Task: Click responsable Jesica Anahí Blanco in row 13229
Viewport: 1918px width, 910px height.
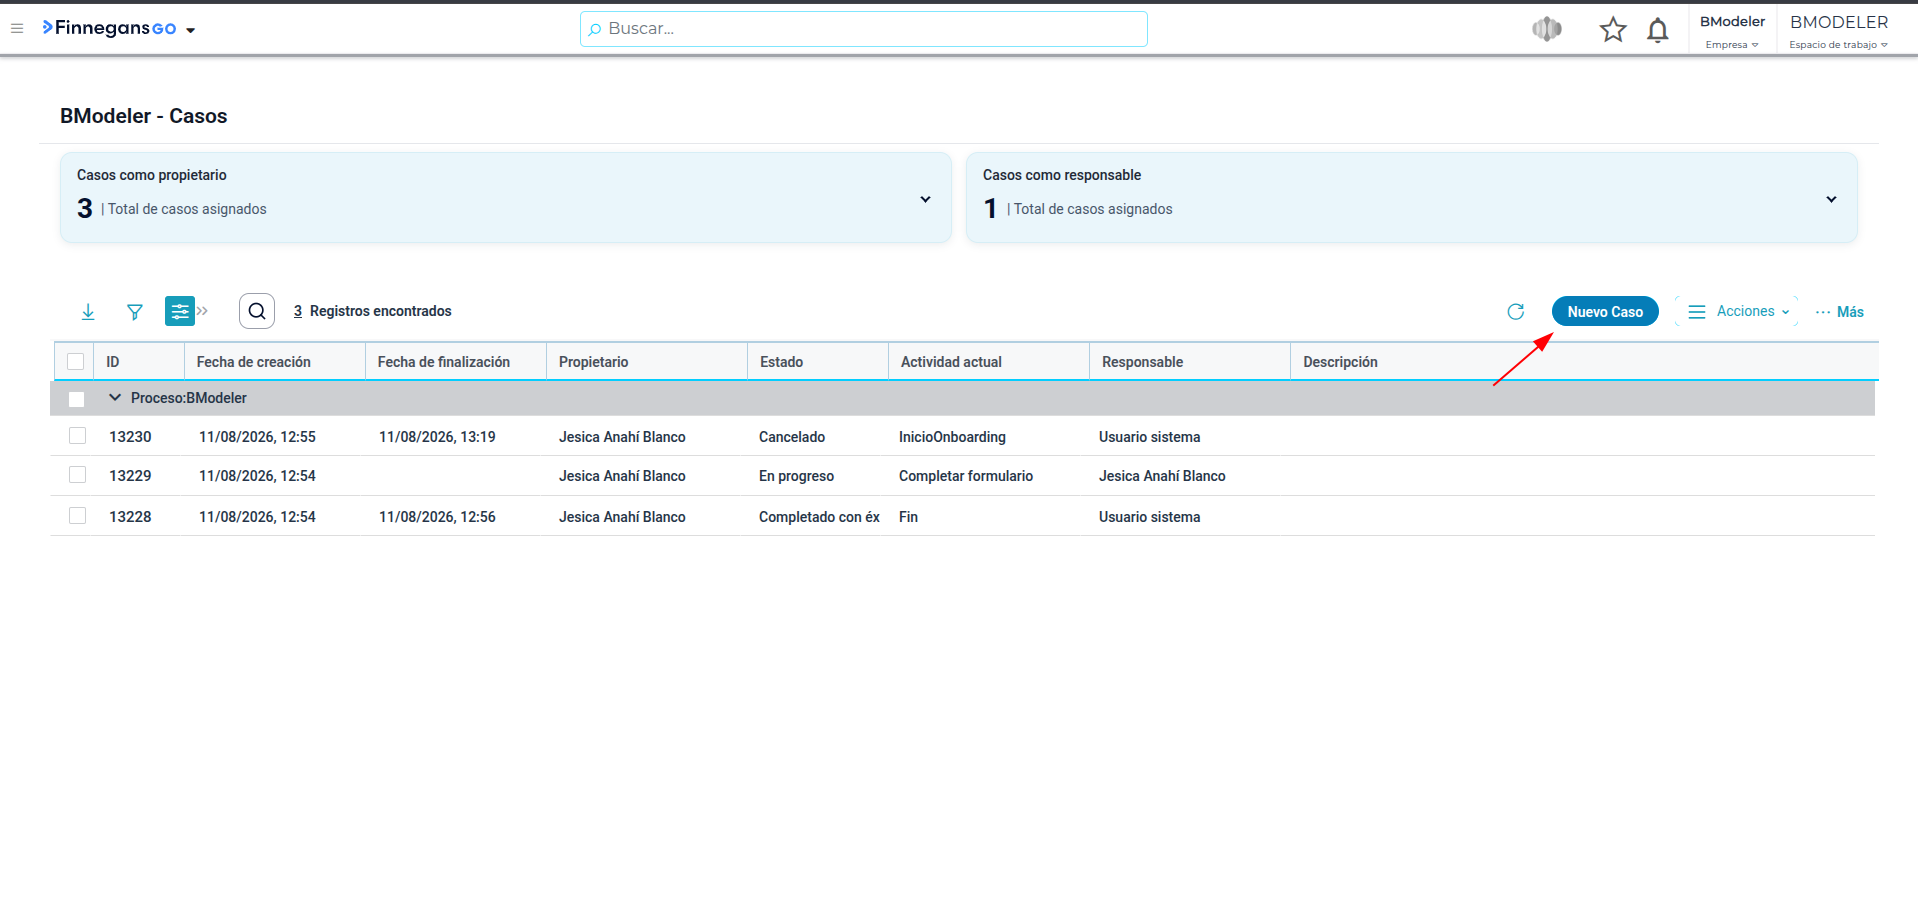Action: [1162, 476]
